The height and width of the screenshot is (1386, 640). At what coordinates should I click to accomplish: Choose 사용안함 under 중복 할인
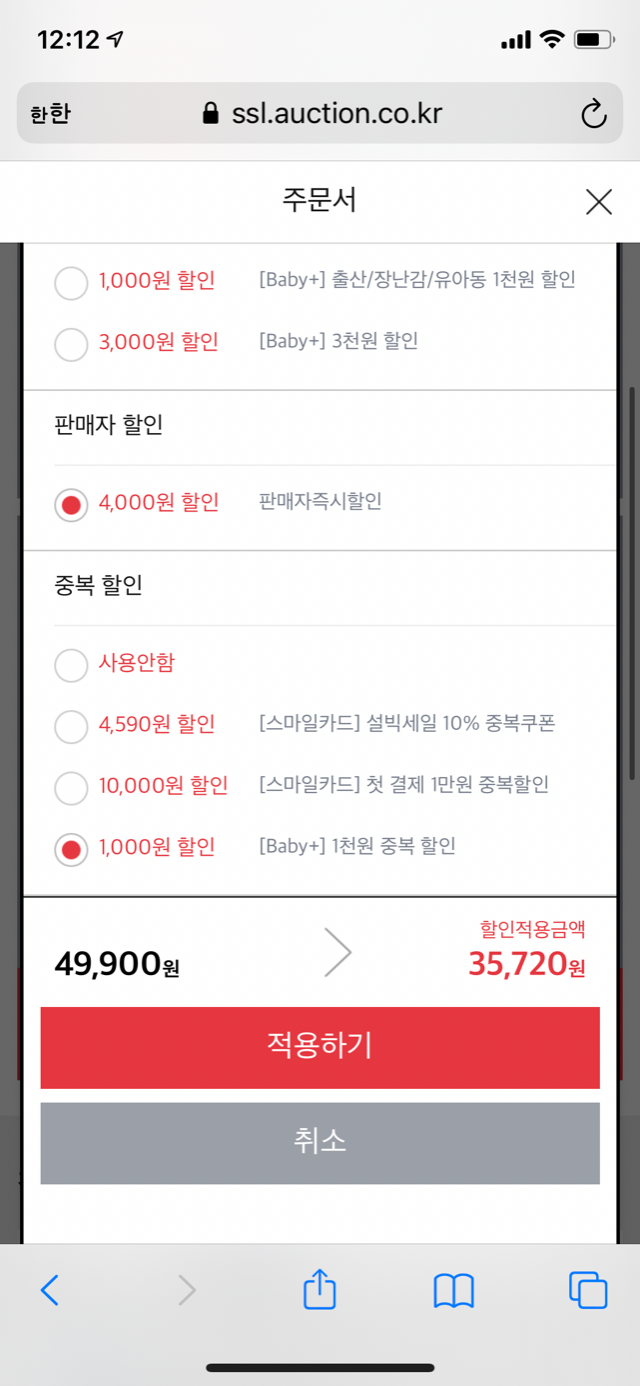point(71,665)
